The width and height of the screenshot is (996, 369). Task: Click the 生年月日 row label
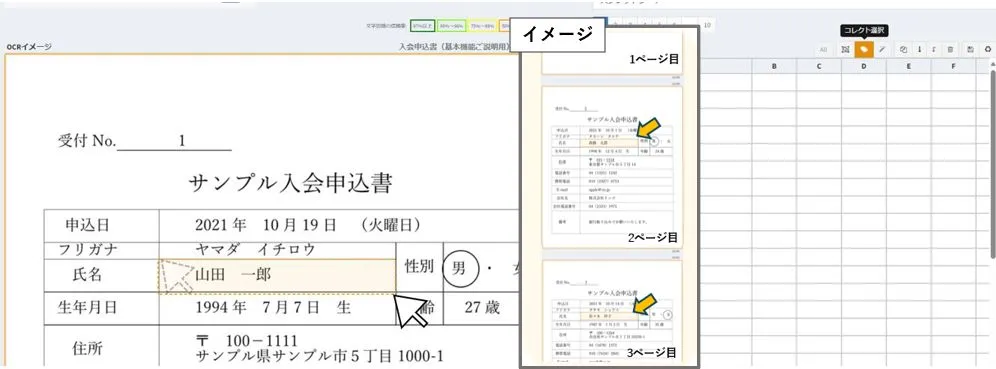coord(88,308)
